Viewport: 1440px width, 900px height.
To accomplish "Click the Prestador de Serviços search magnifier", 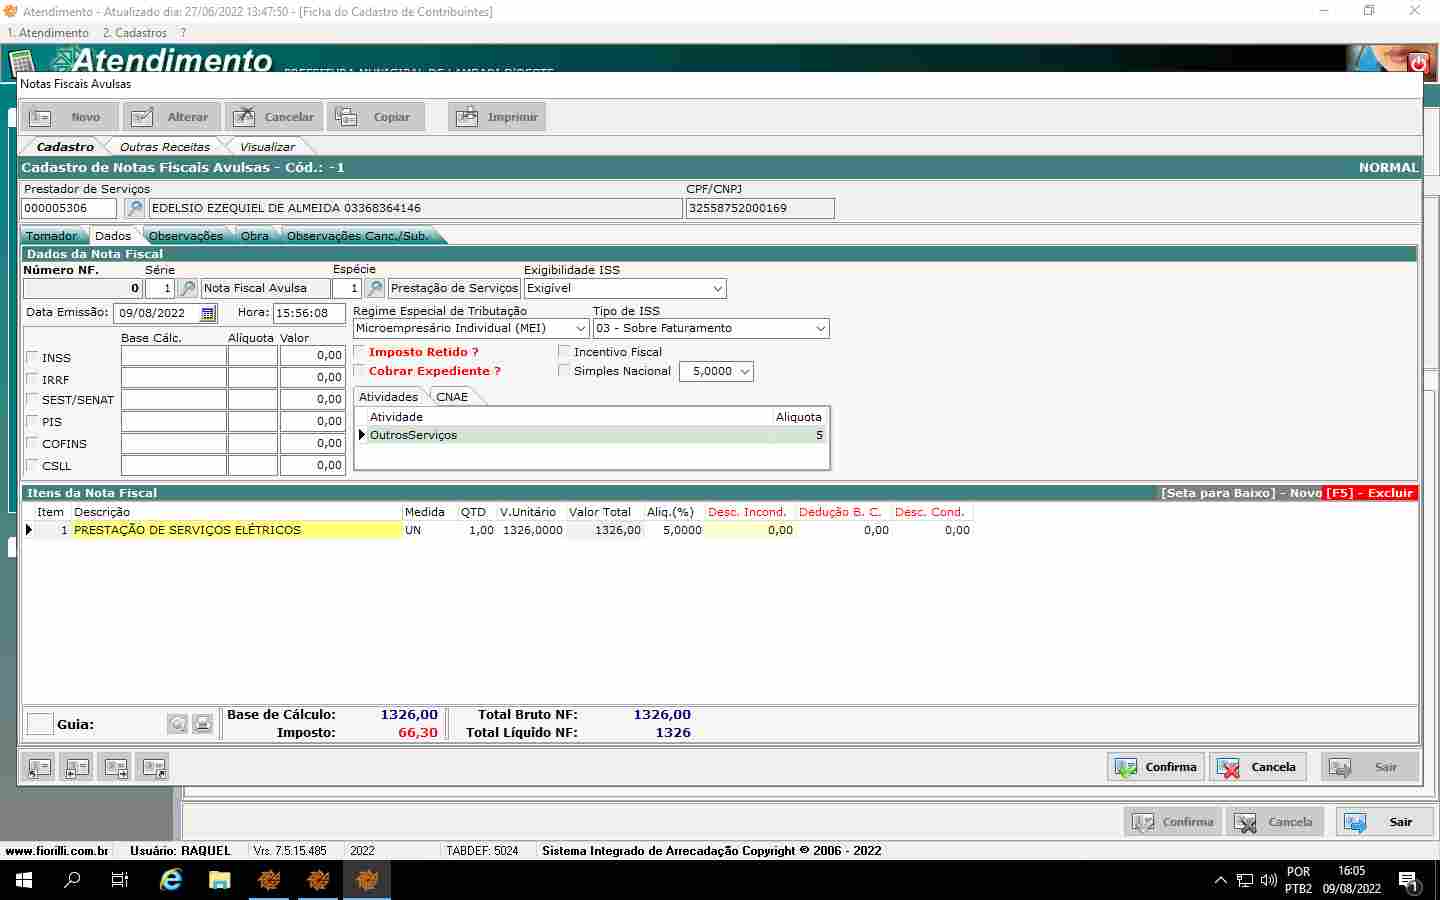I will pos(134,209).
